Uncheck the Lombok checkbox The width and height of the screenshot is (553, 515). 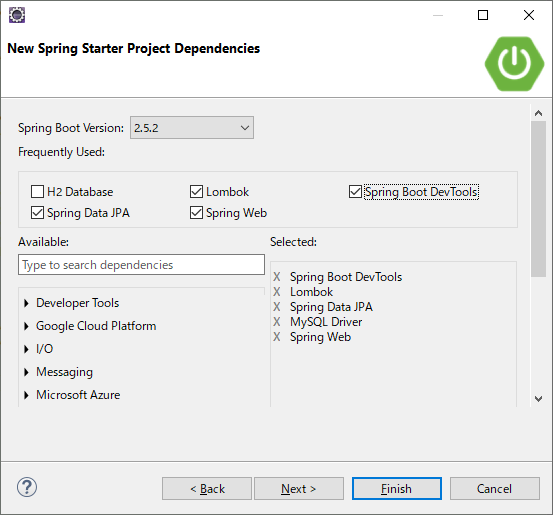(196, 192)
